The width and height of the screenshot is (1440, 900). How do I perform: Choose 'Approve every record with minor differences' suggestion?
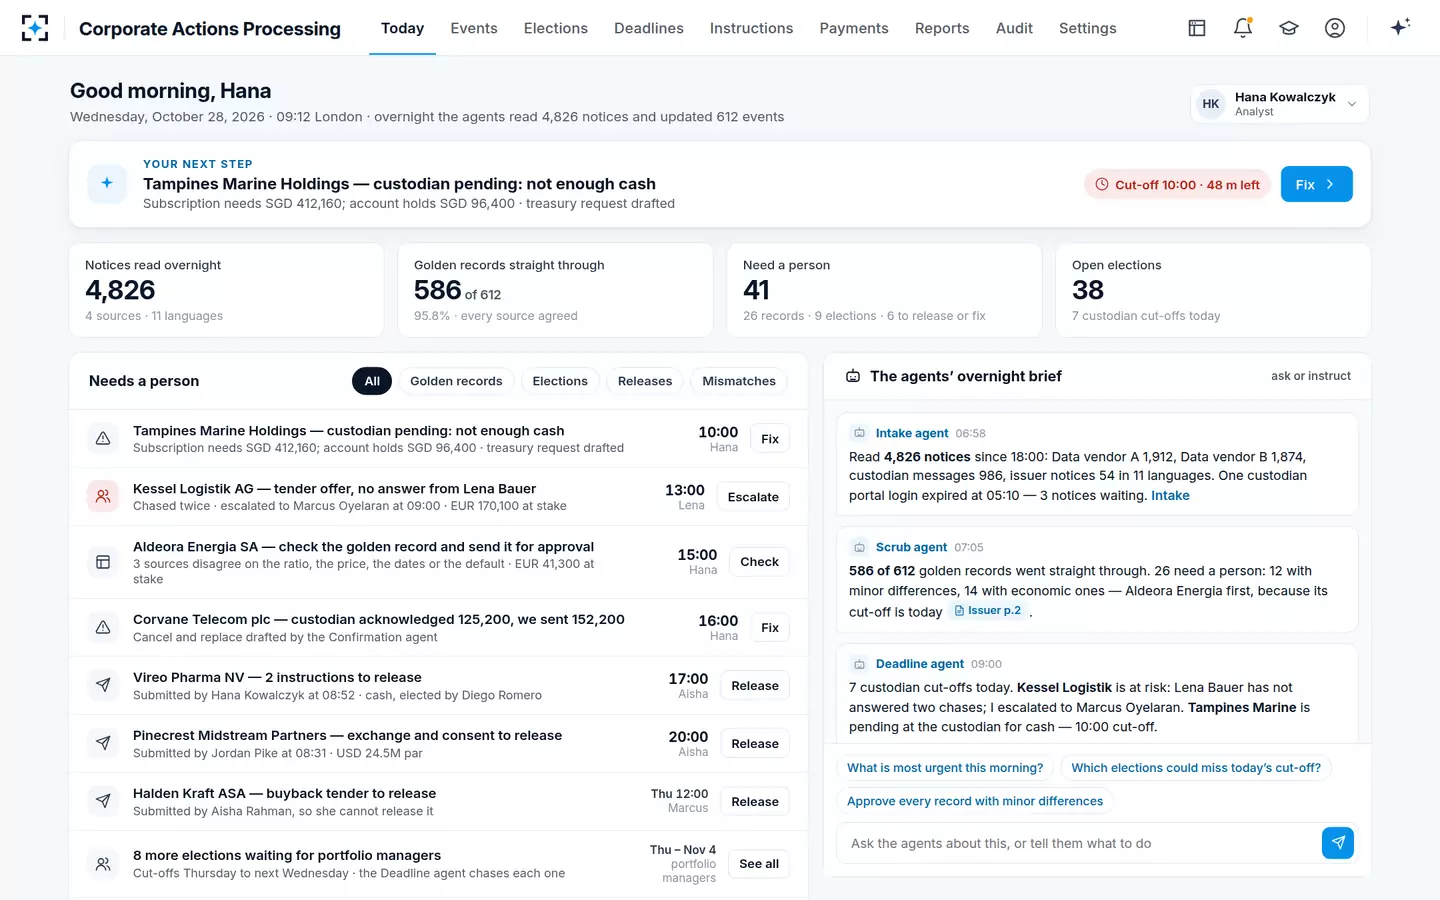tap(975, 801)
